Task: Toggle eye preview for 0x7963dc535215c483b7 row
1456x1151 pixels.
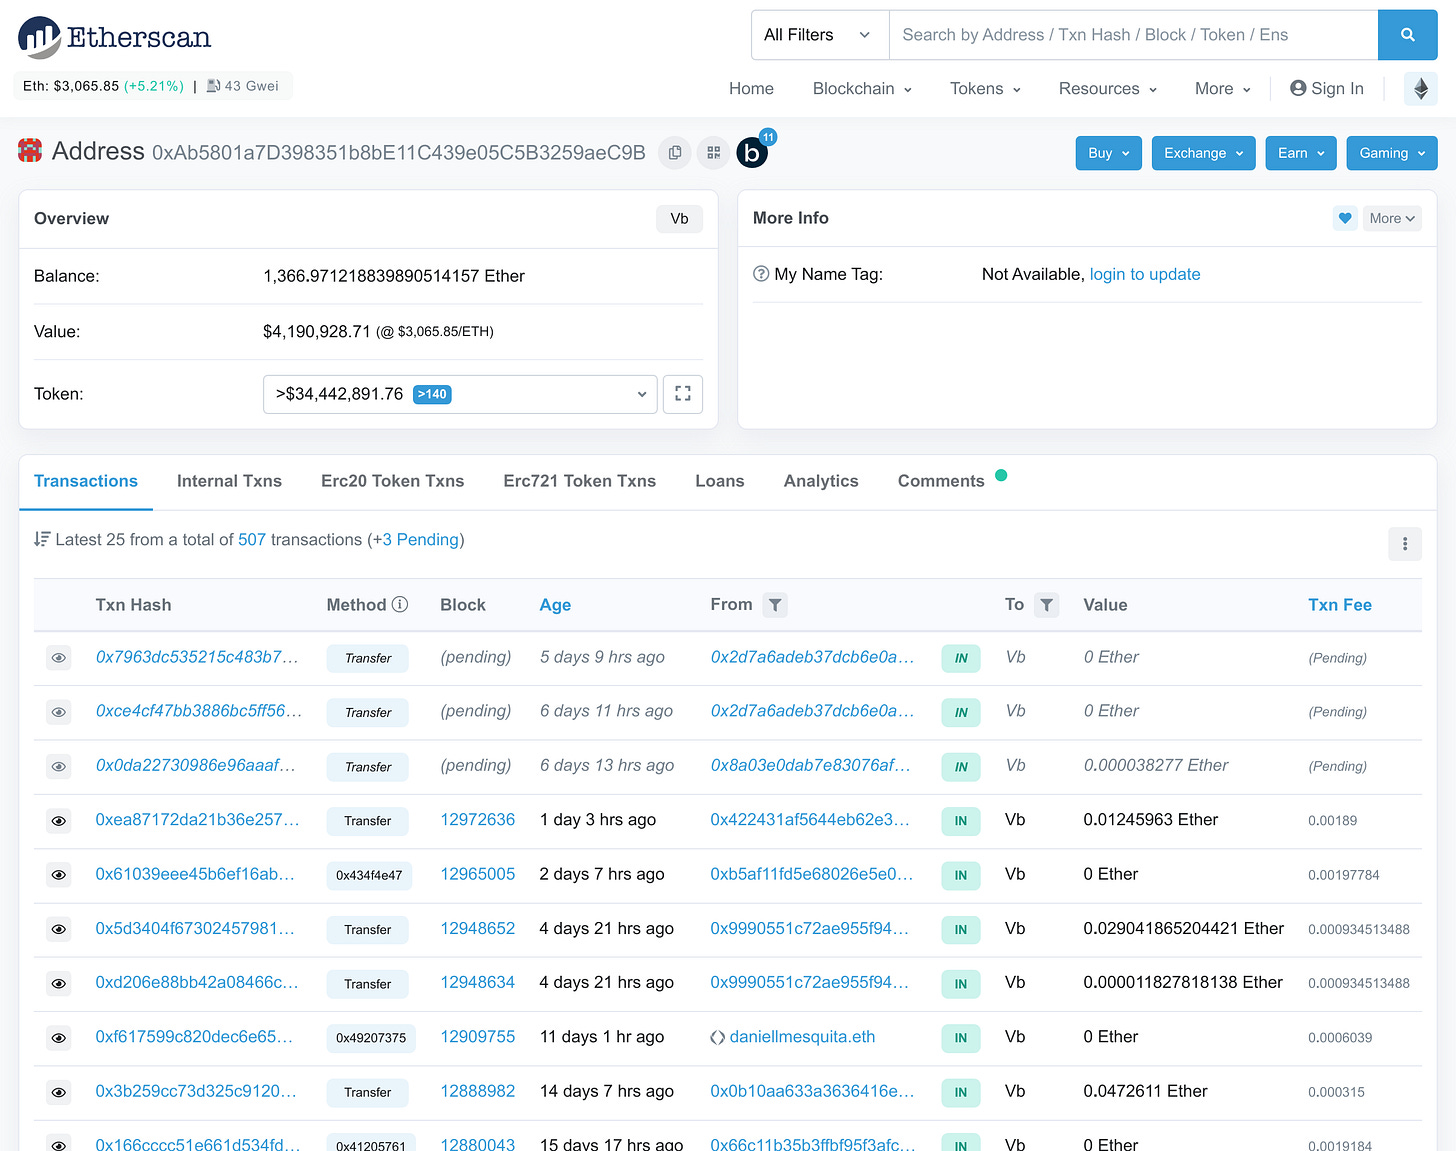Action: 59,658
